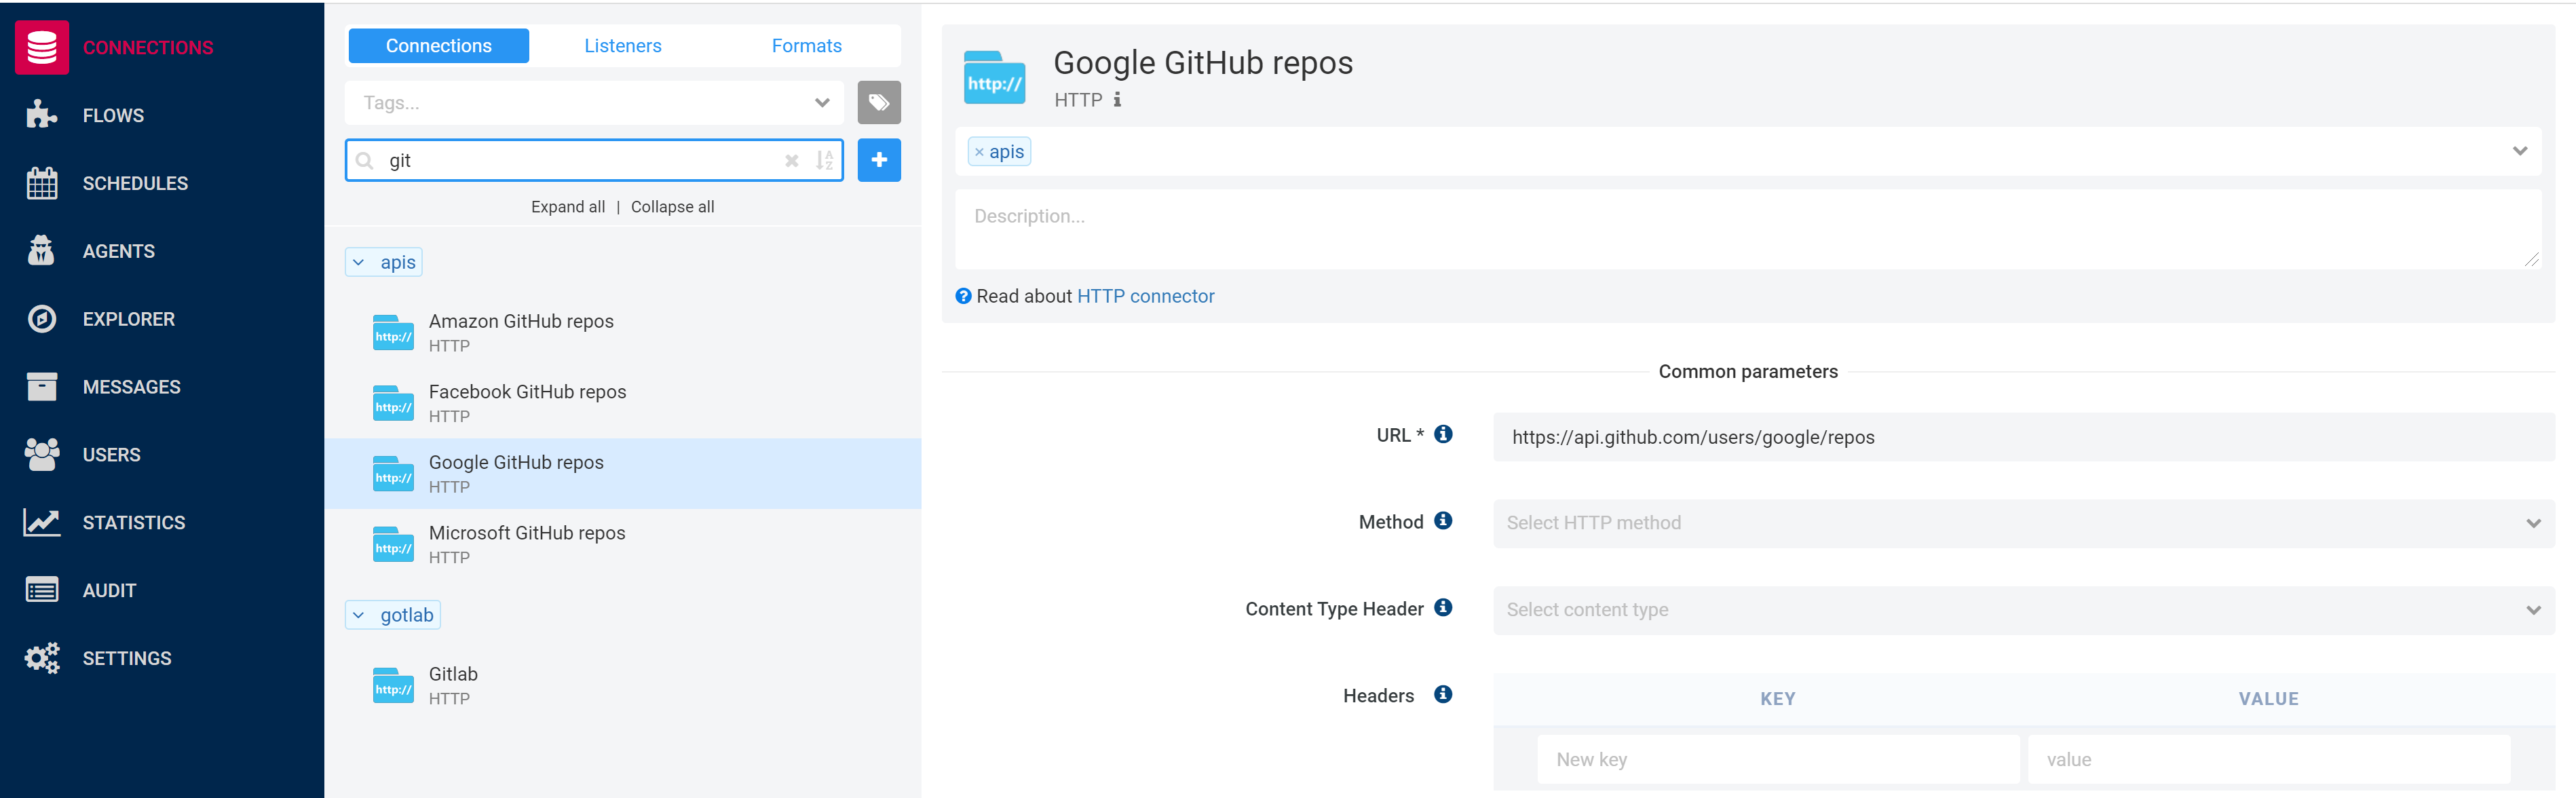The width and height of the screenshot is (2576, 798).
Task: Open the Schedules calendar icon
Action: pyautogui.click(x=42, y=183)
